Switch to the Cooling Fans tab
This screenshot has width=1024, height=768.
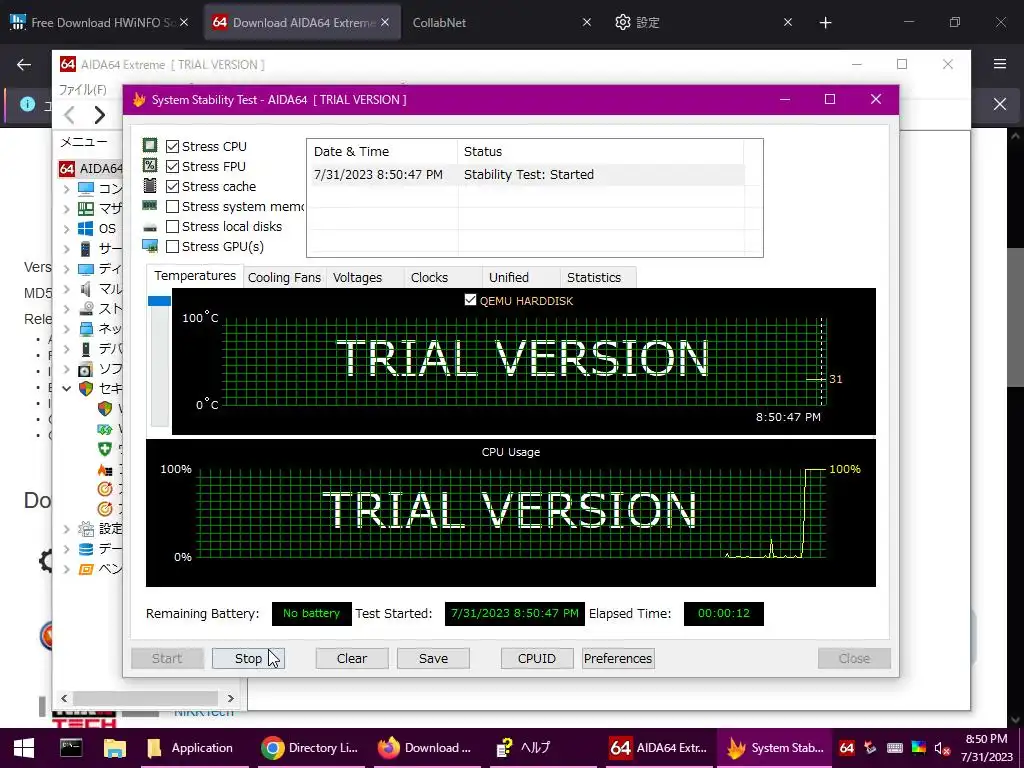pos(284,278)
